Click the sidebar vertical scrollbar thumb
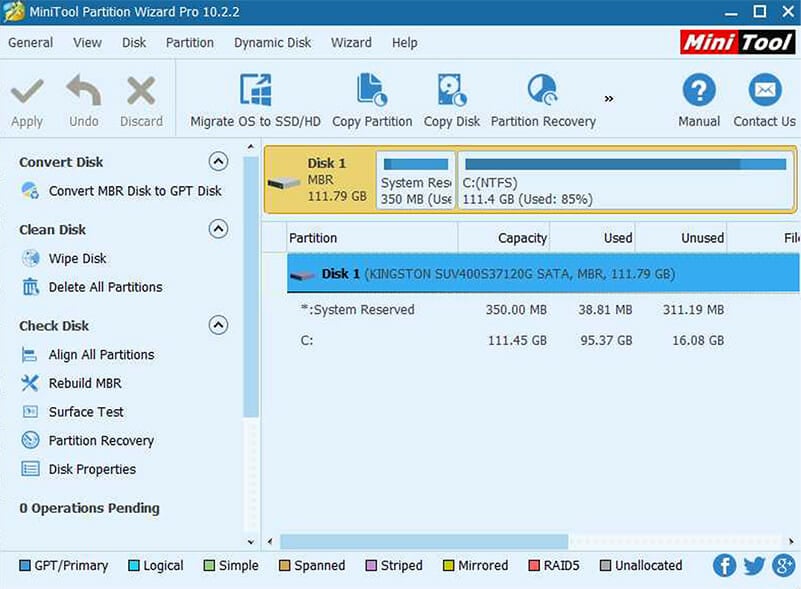Viewport: 801px width, 589px height. click(251, 287)
